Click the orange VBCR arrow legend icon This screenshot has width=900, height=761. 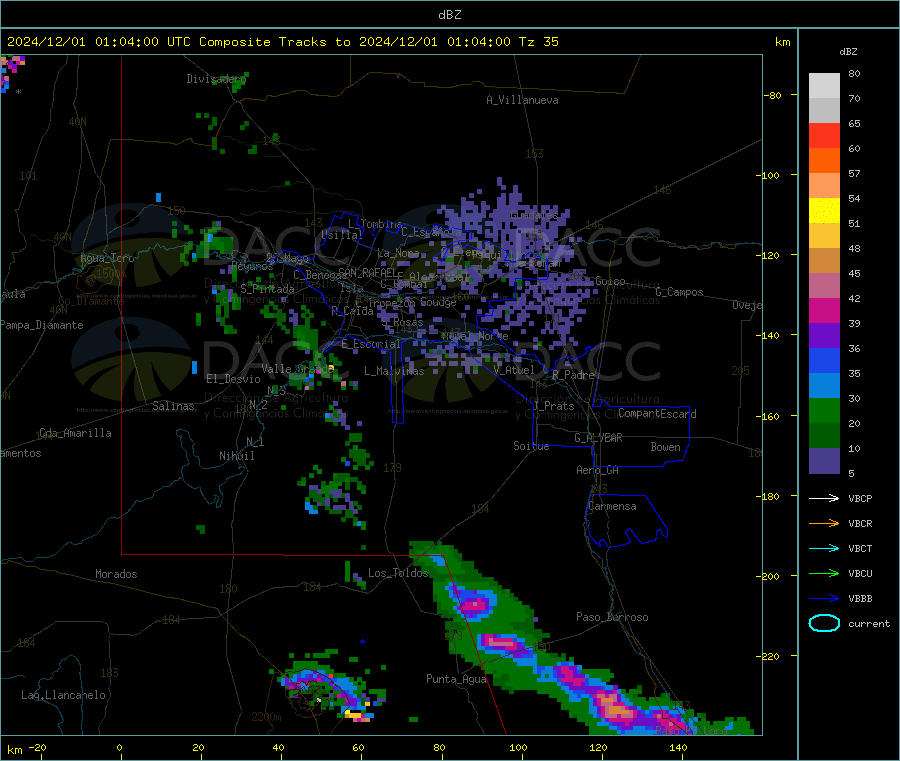(x=824, y=523)
